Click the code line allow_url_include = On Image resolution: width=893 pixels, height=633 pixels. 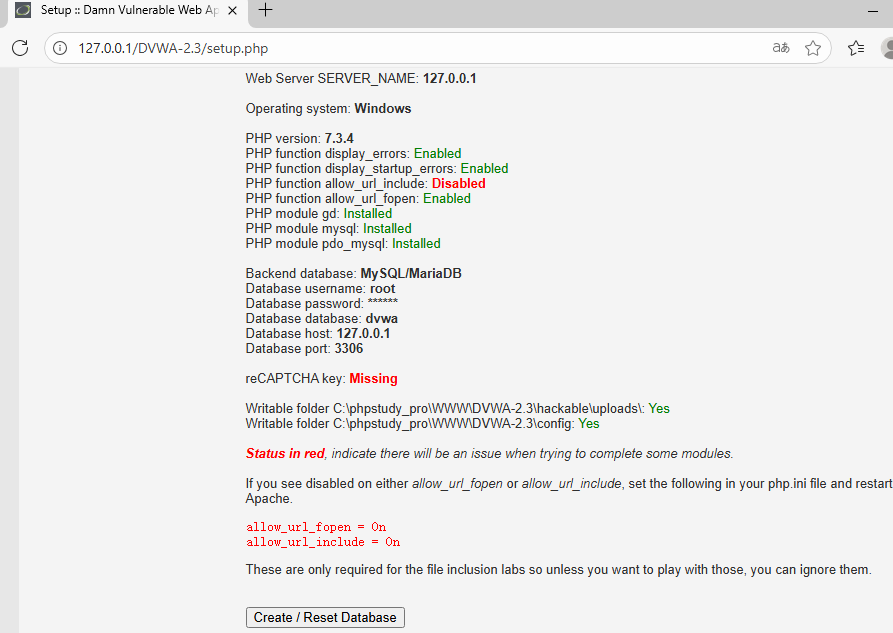[x=323, y=542]
